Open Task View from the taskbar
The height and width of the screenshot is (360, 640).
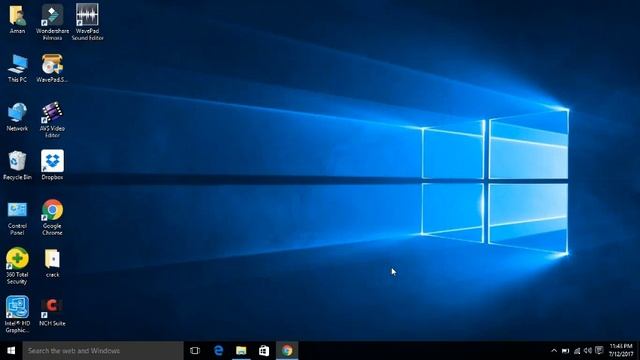pyautogui.click(x=195, y=351)
